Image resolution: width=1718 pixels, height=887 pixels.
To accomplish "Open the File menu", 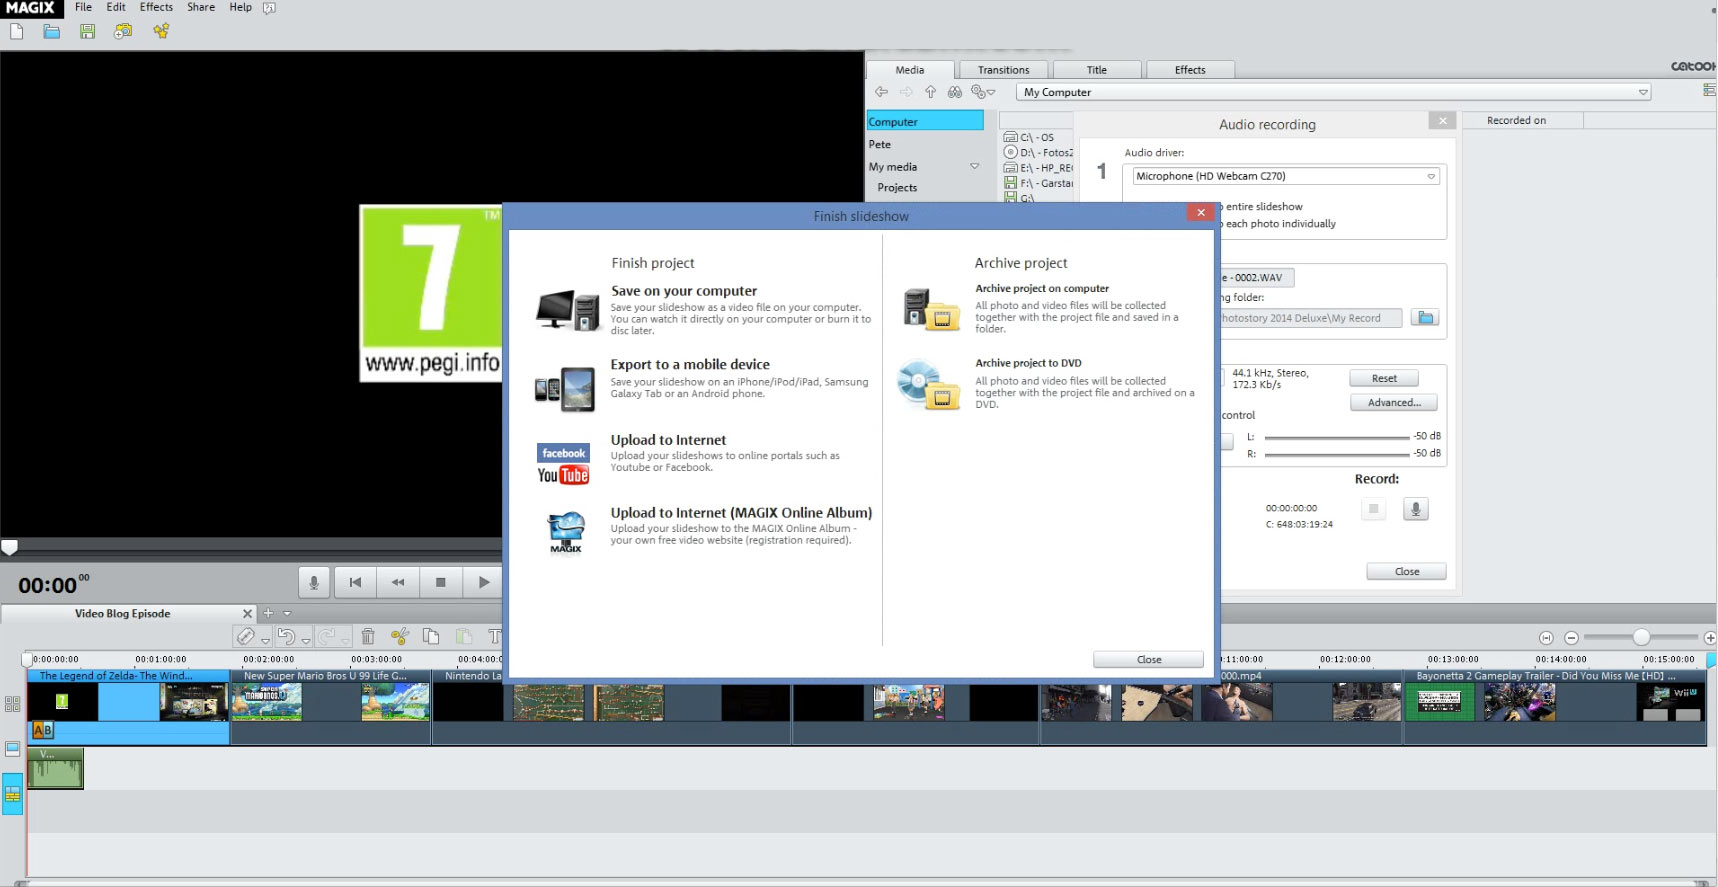I will click(x=83, y=7).
